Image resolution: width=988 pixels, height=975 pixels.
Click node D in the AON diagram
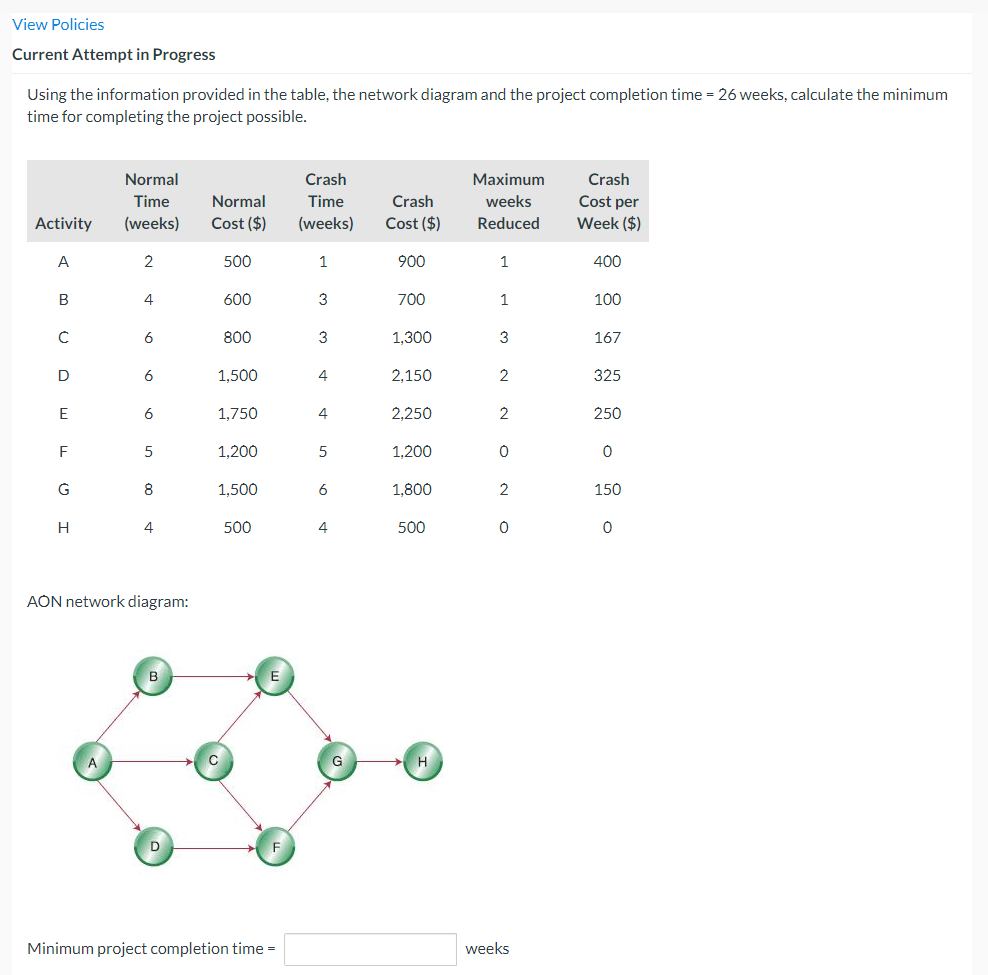(x=153, y=846)
